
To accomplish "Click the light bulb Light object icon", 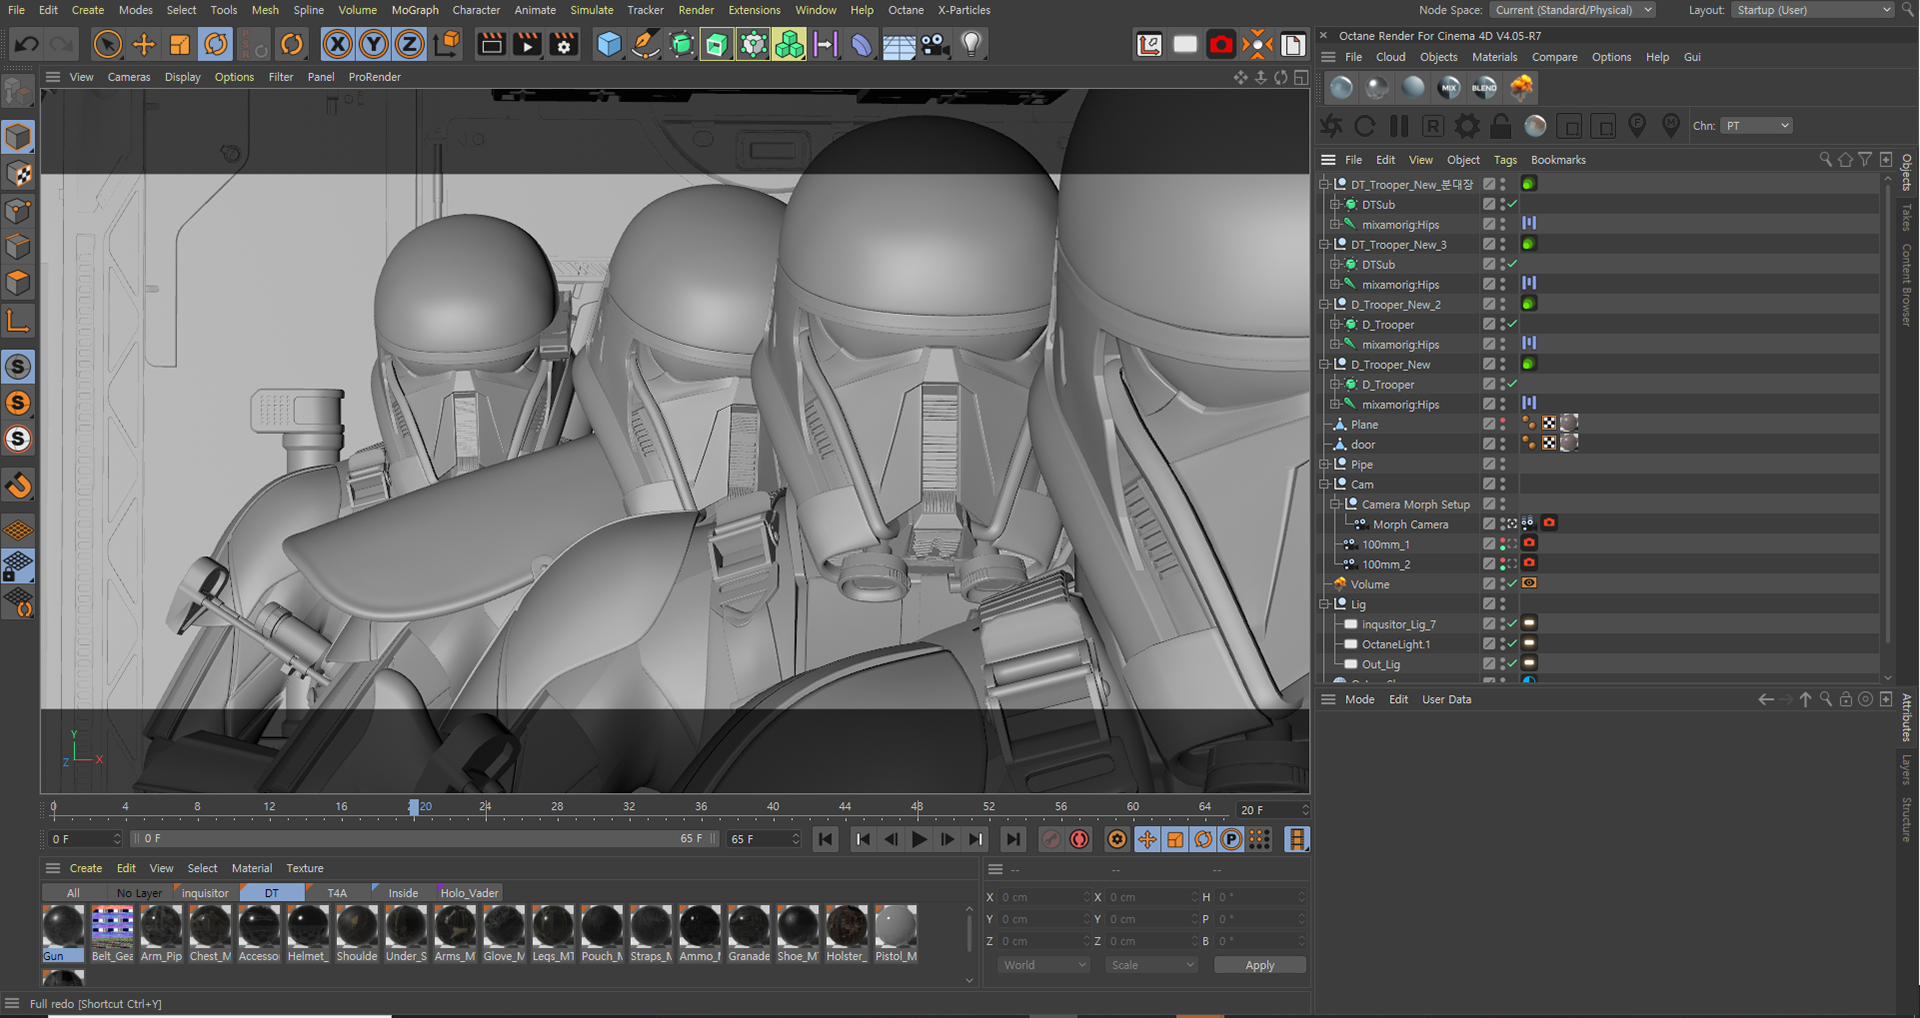I will pyautogui.click(x=971, y=44).
